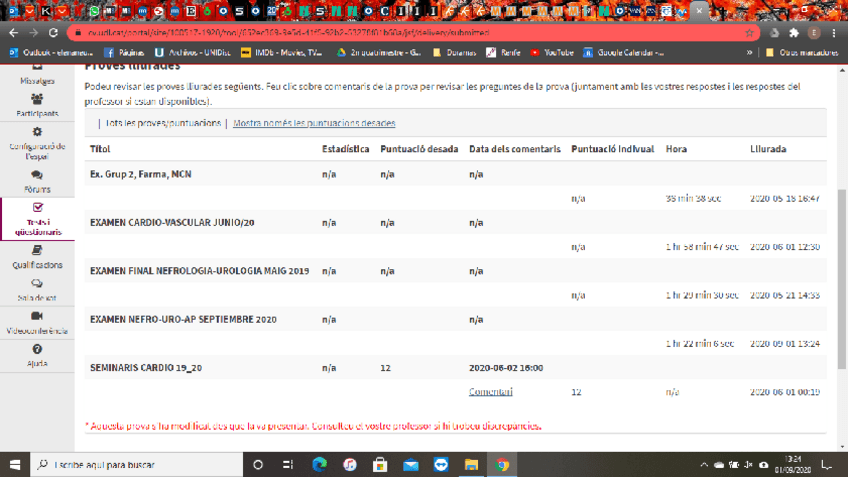The width and height of the screenshot is (848, 477).
Task: Sort table by Títol column header
Action: [100, 149]
